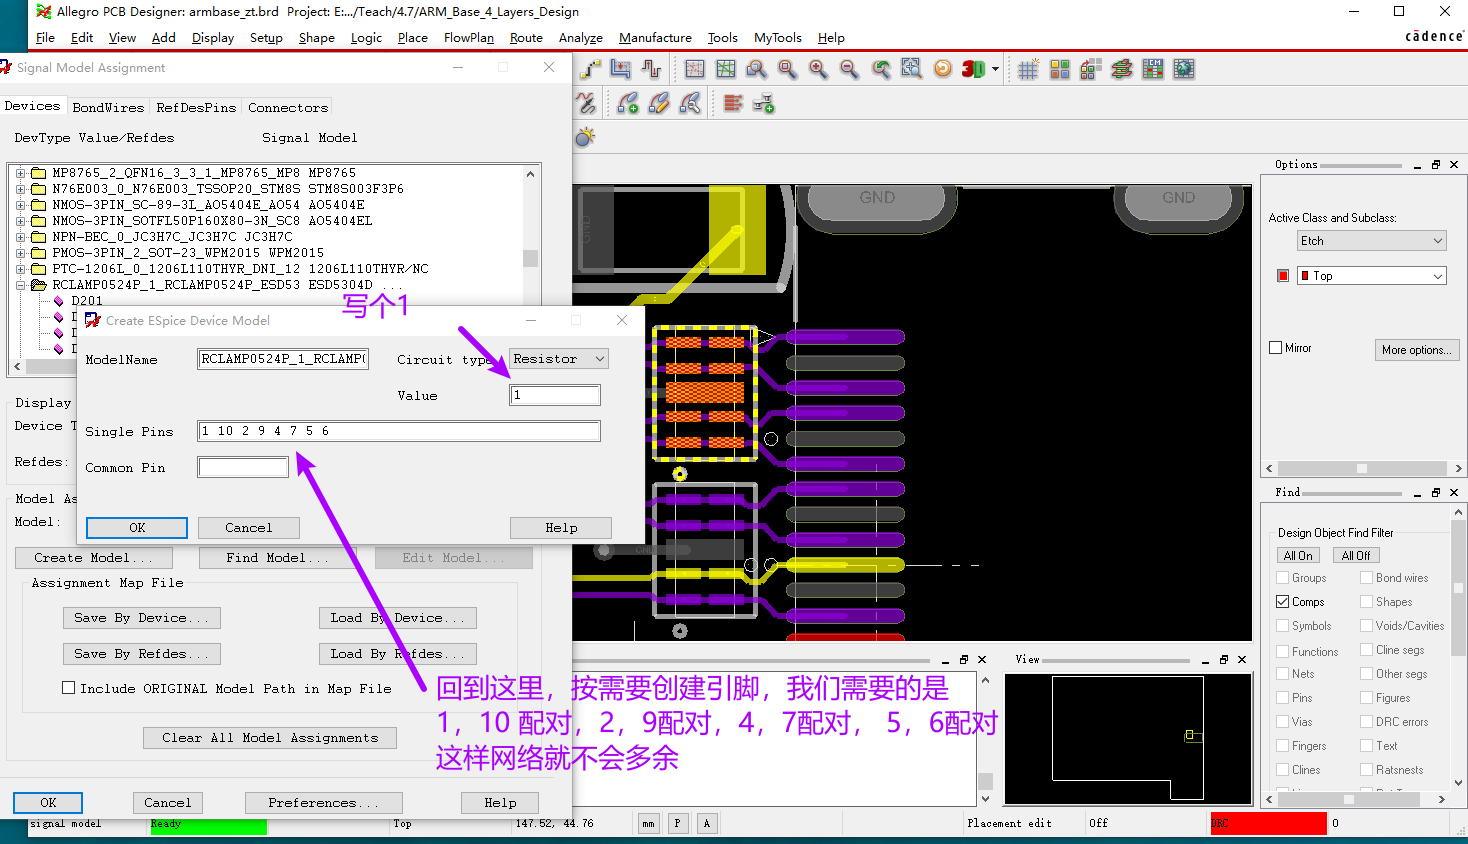Open the Top subclass dropdown
Screen dimensions: 1468x844
tap(1372, 276)
